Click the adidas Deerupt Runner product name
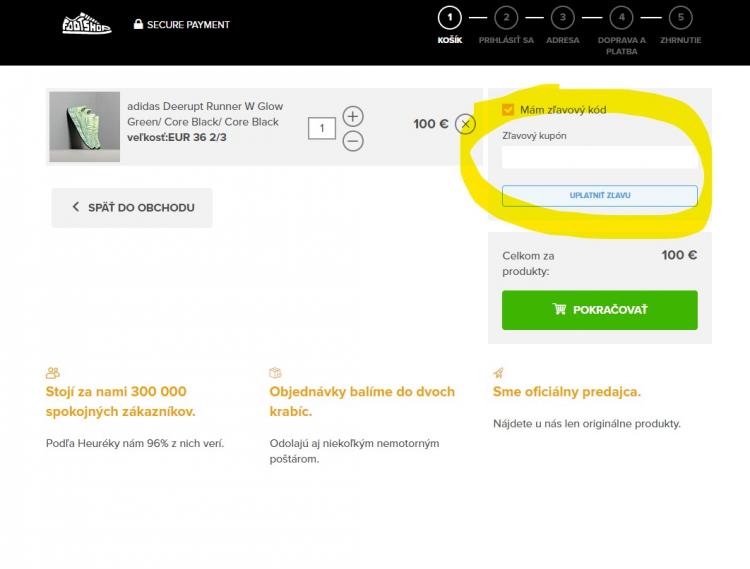750x569 pixels. click(205, 114)
